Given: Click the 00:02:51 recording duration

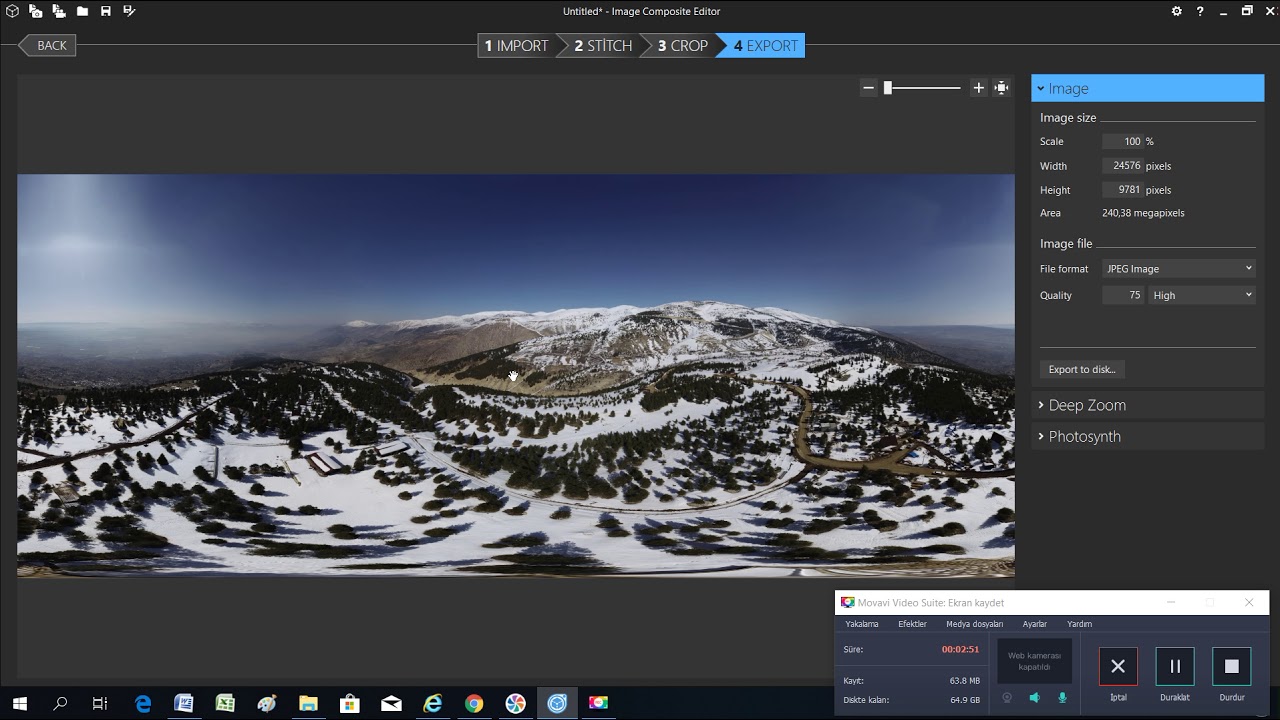Looking at the screenshot, I should pyautogui.click(x=960, y=650).
